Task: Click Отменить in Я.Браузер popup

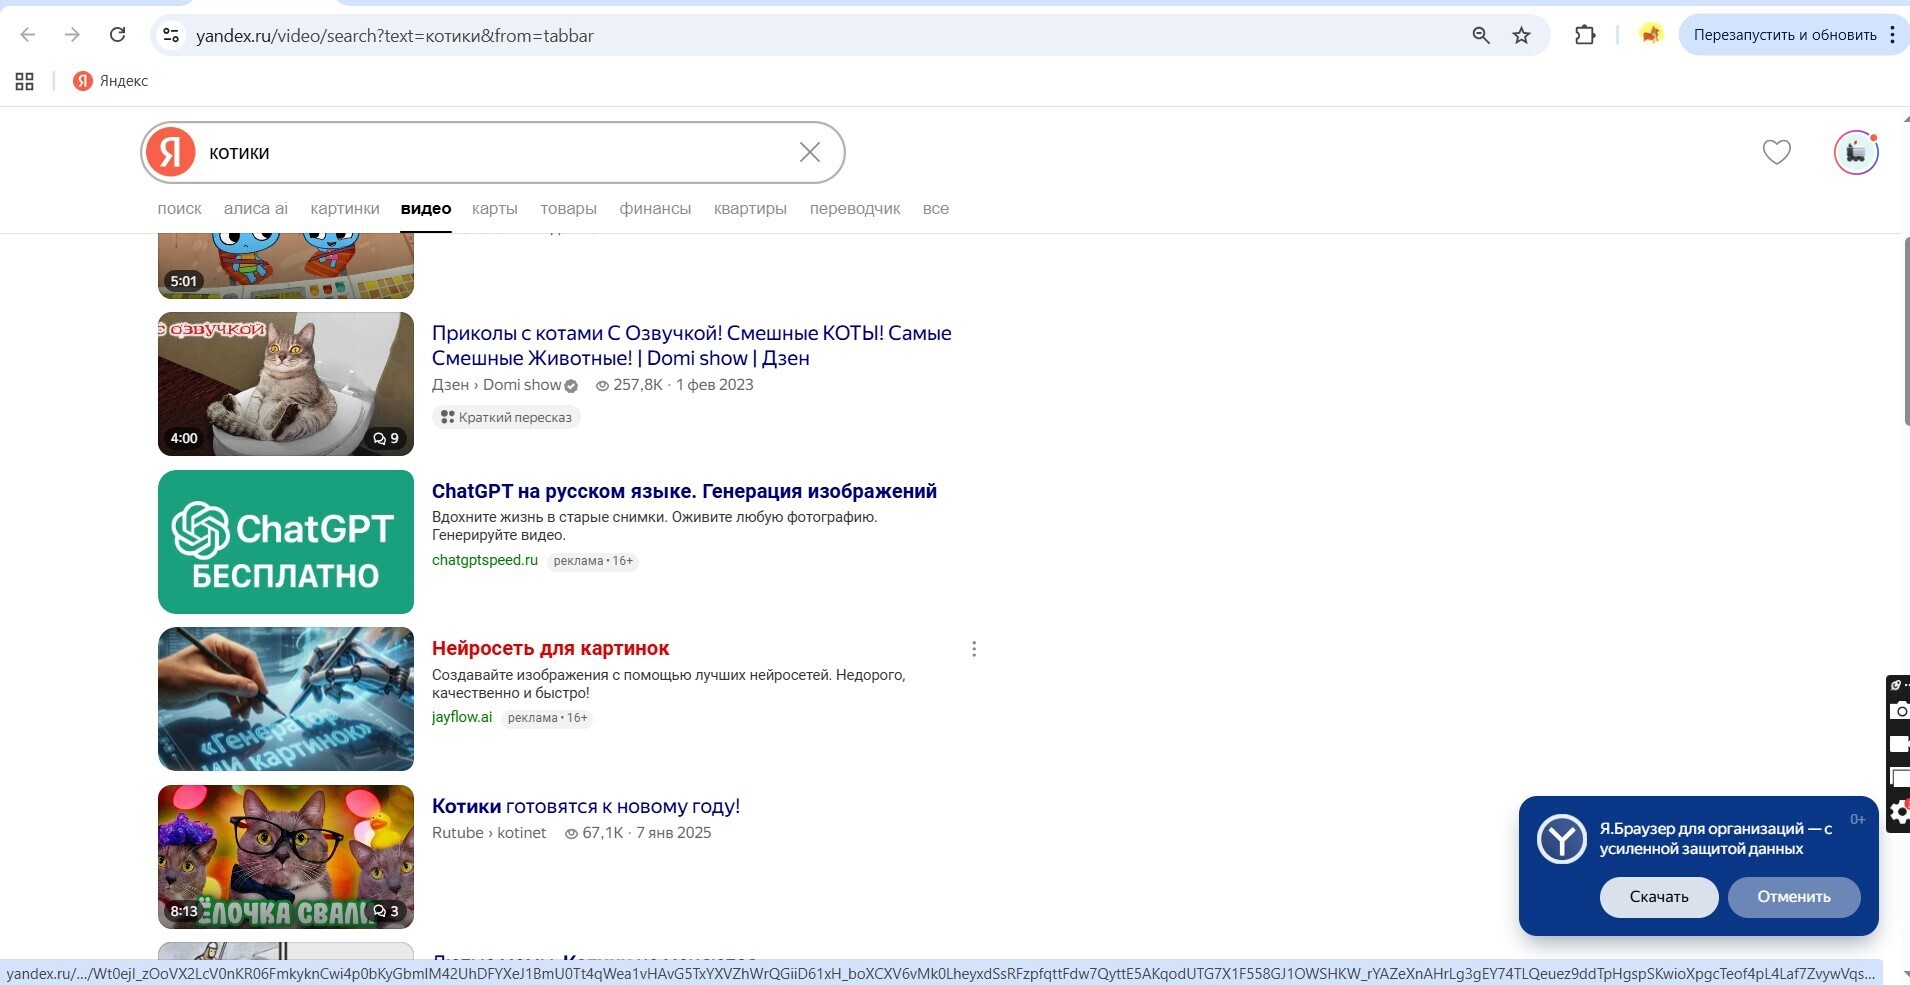Action: (x=1794, y=897)
